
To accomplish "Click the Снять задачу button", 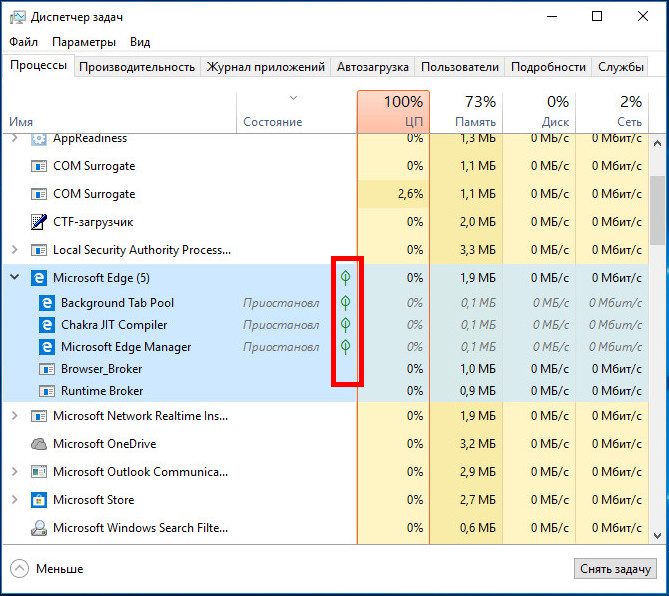I will [x=615, y=569].
